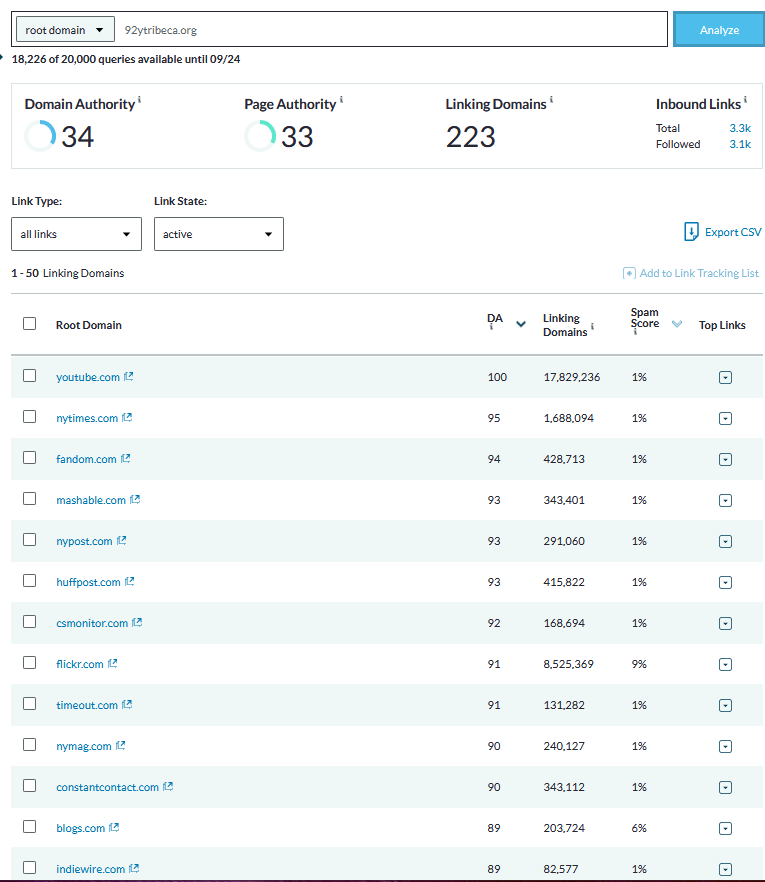Check the mashable.com row checkbox
This screenshot has height=882, width=765.
(29, 499)
